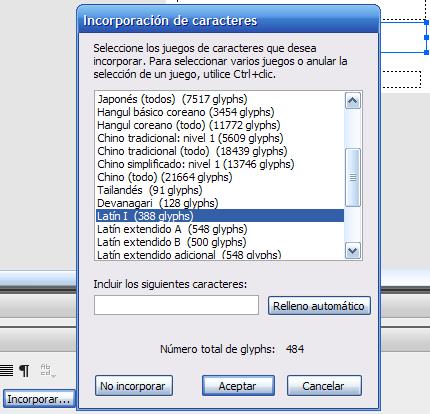Image resolution: width=430 pixels, height=414 pixels.
Task: Click the Aceptar button
Action: (x=238, y=386)
